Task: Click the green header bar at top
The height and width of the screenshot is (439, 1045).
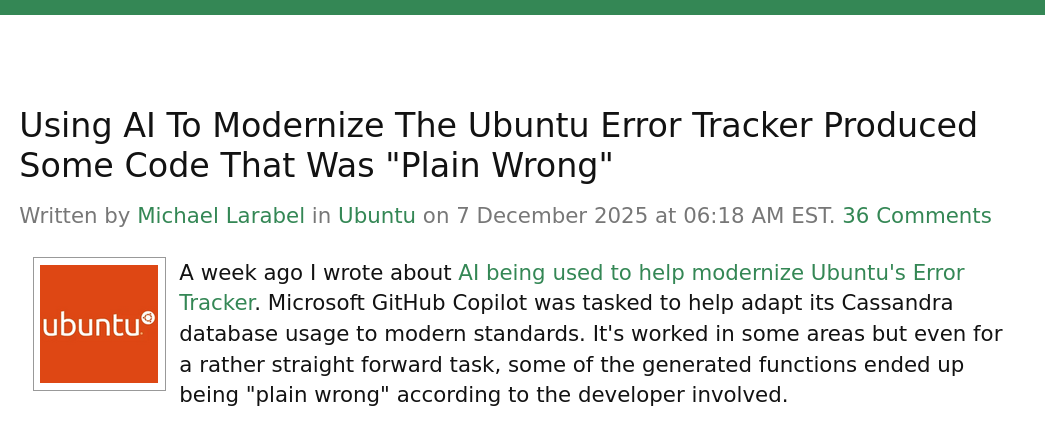Action: point(522,7)
